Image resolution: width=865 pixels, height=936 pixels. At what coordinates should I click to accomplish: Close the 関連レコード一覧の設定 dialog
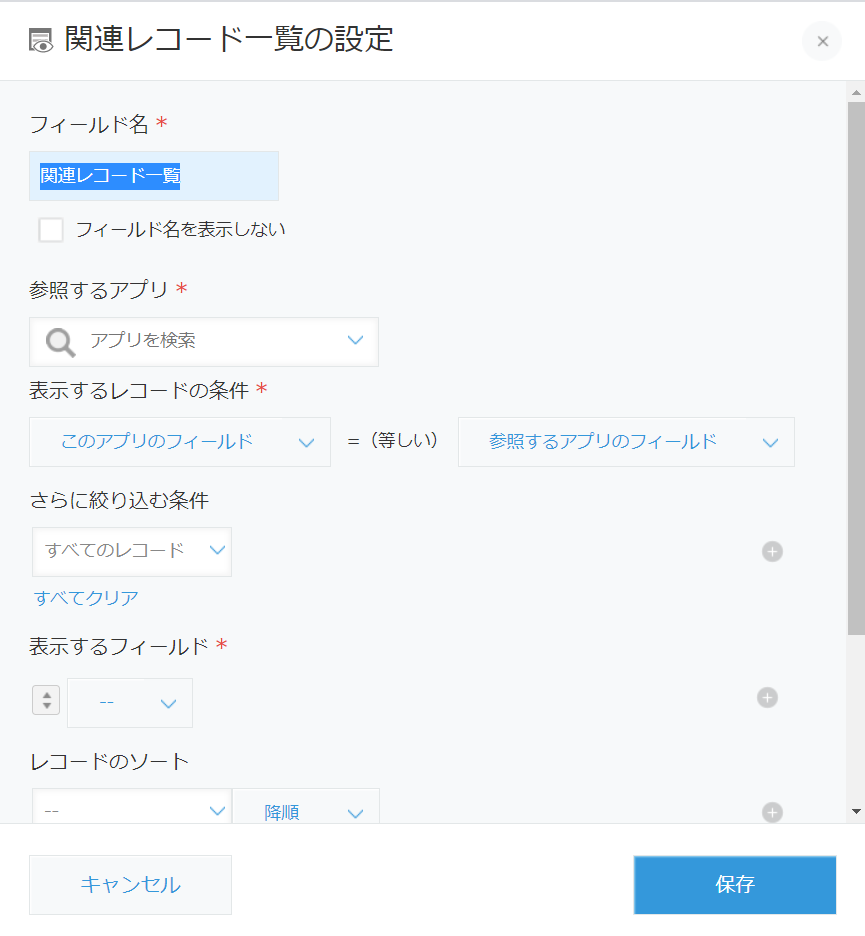pyautogui.click(x=822, y=41)
